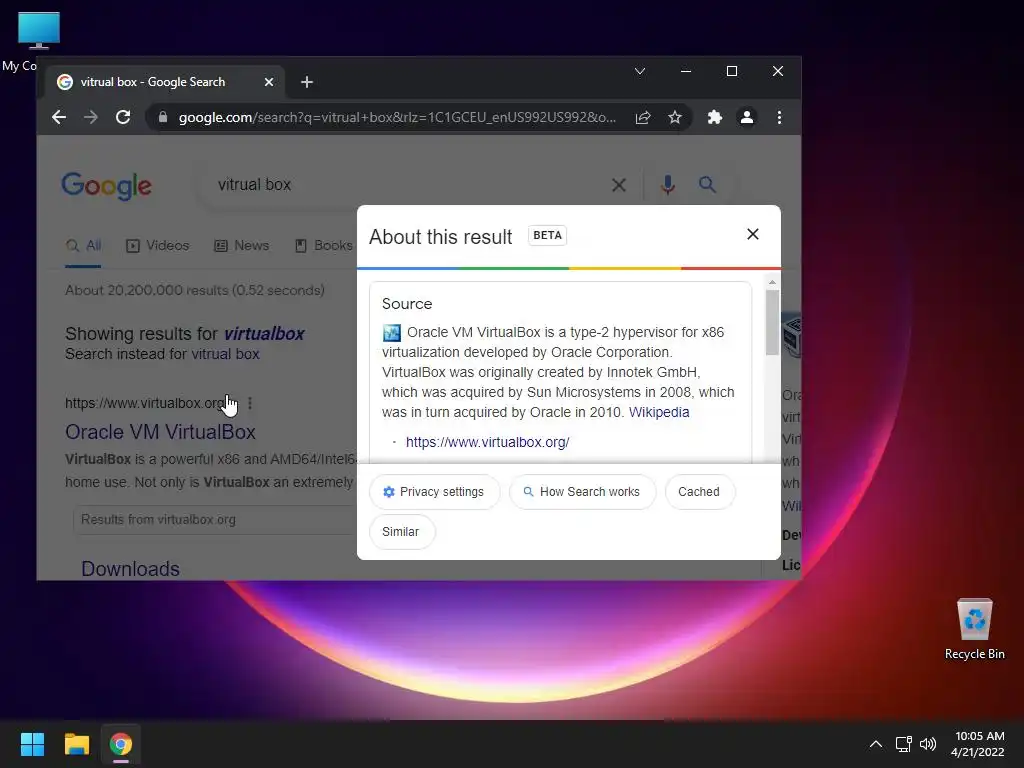
Task: Bookmark this page with the star icon
Action: point(675,118)
